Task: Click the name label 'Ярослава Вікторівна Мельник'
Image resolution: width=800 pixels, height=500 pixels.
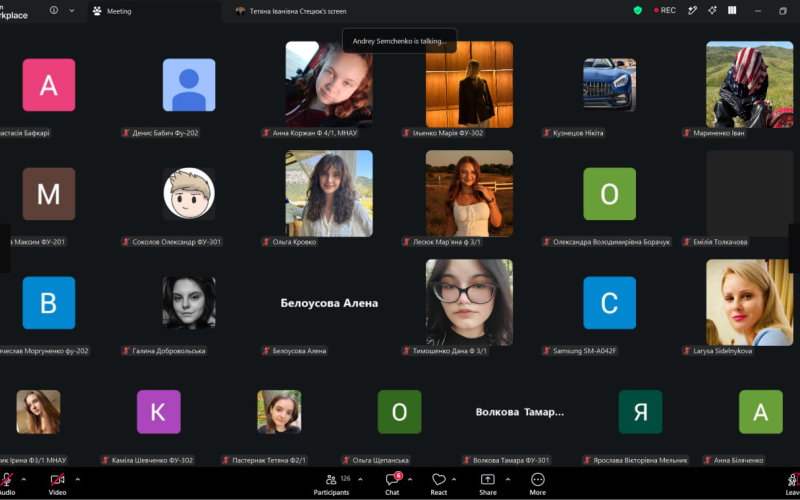Action: pyautogui.click(x=640, y=460)
